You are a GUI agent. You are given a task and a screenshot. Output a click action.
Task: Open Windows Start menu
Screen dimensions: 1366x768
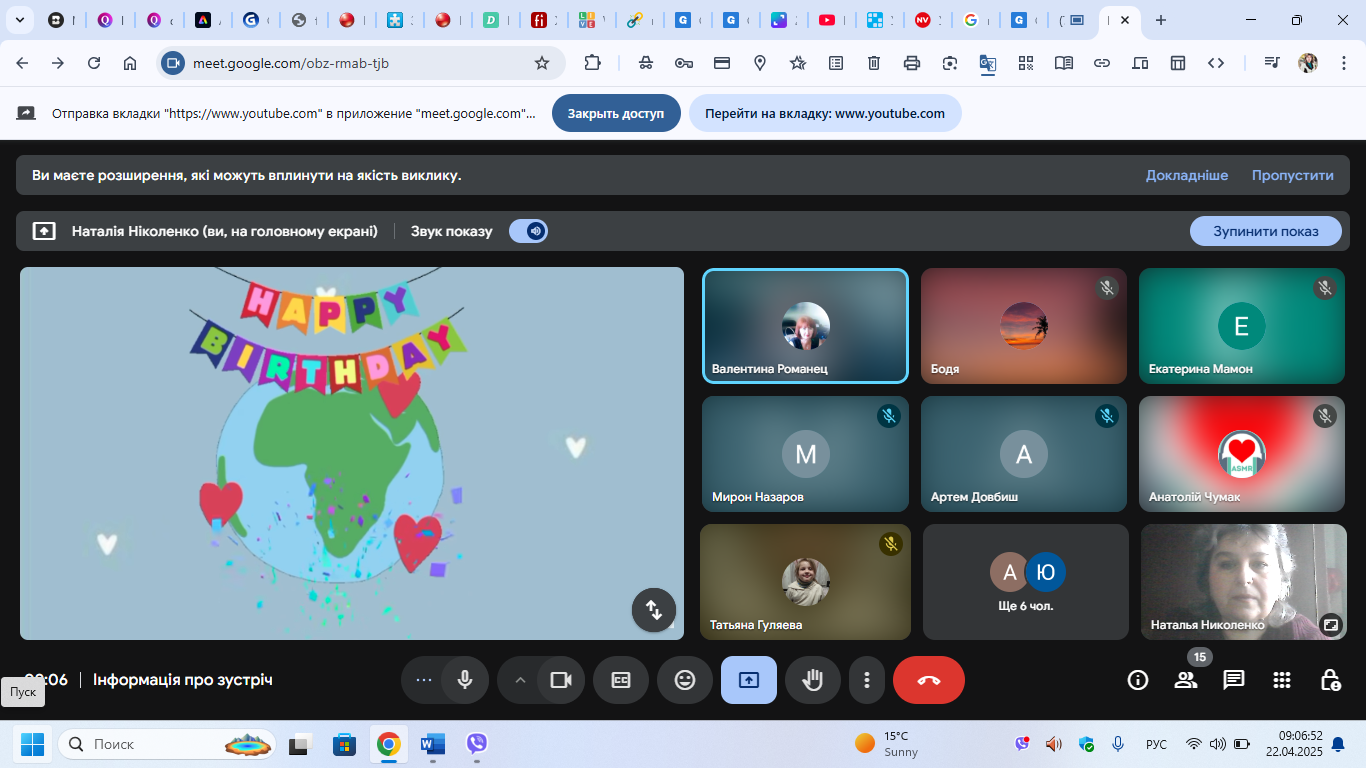[x=33, y=744]
